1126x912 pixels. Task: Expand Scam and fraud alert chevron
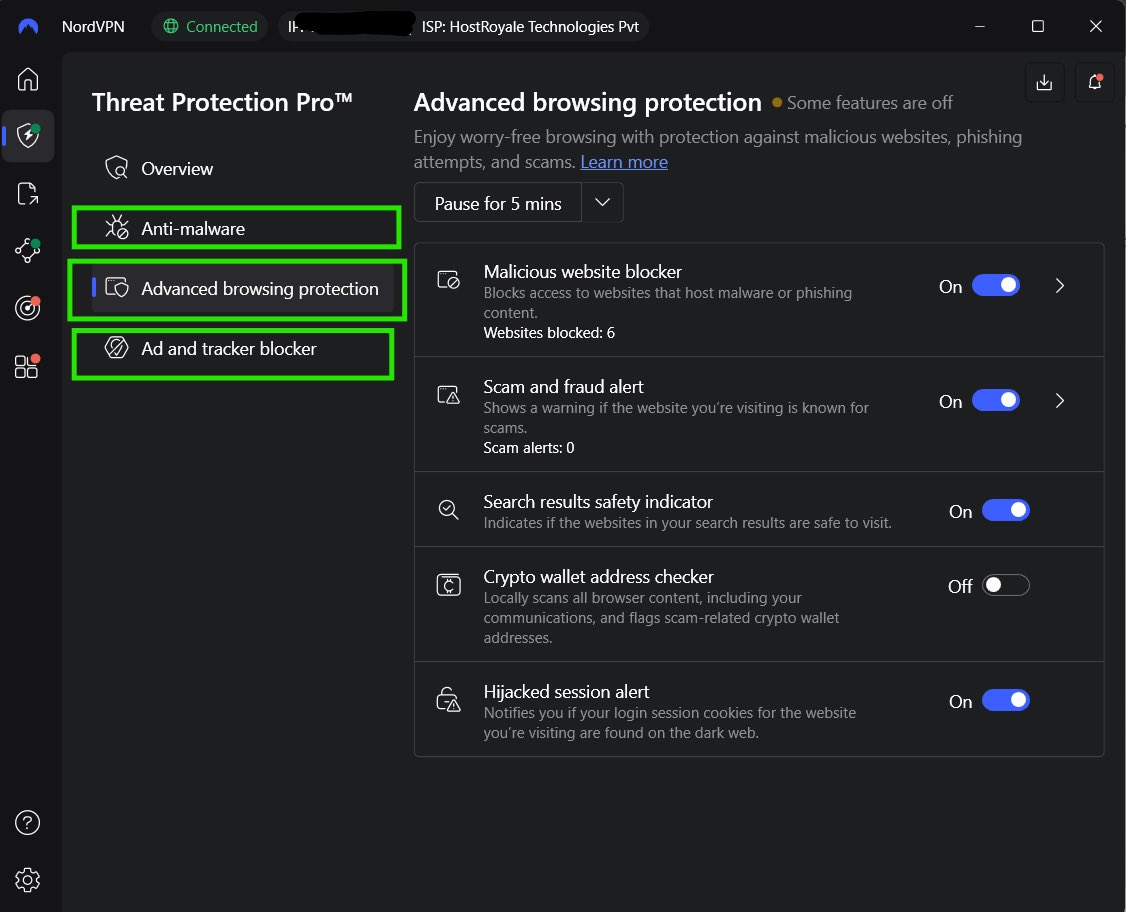pos(1059,401)
